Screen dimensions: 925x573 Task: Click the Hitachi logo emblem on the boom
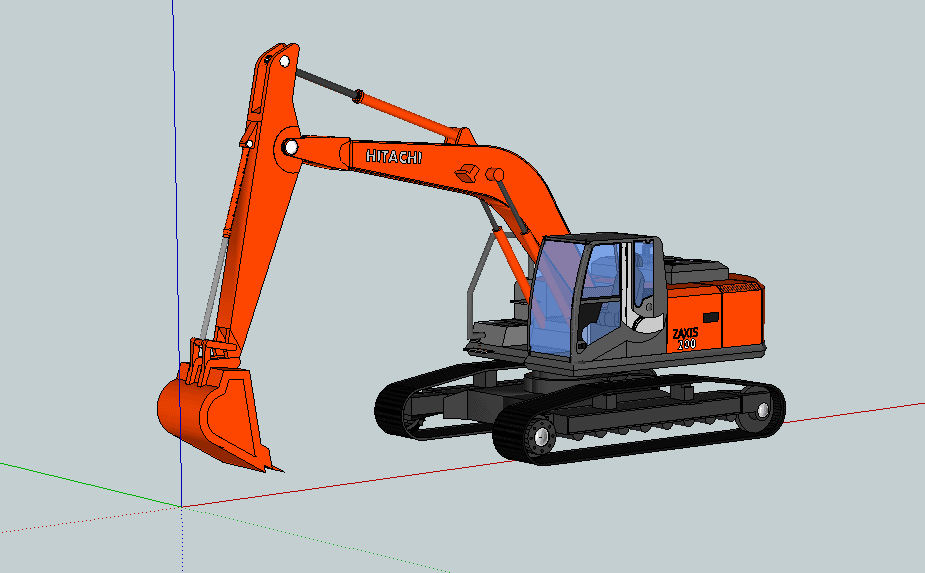click(x=467, y=173)
